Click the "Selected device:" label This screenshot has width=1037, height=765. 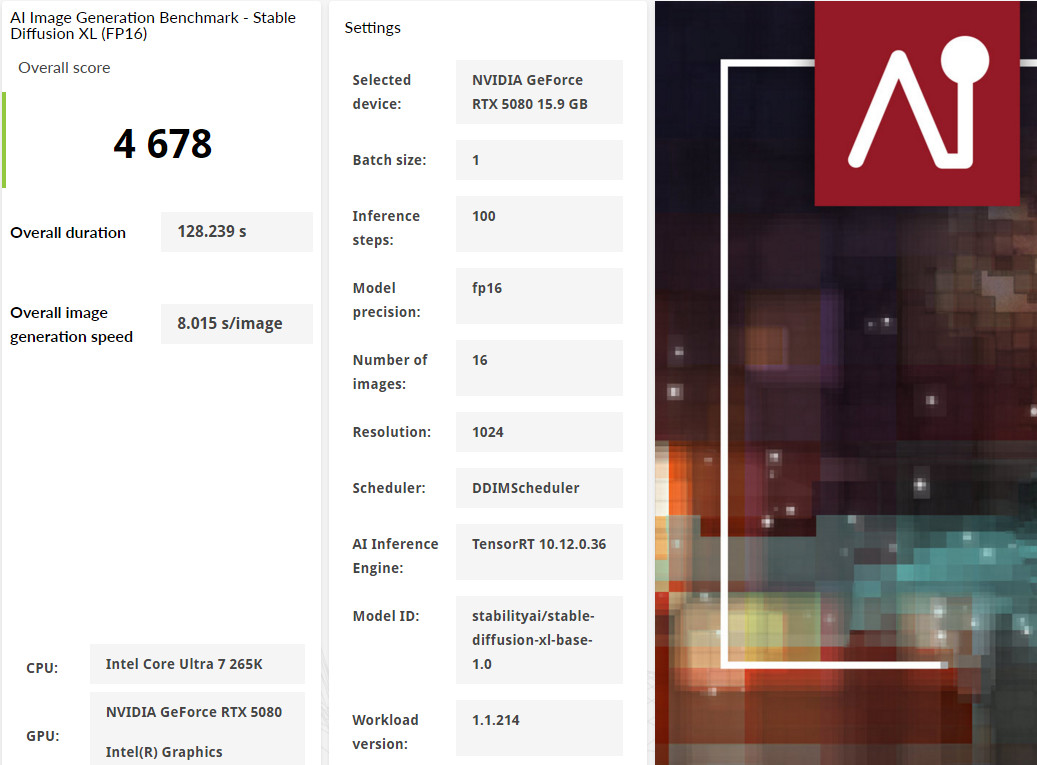[382, 92]
